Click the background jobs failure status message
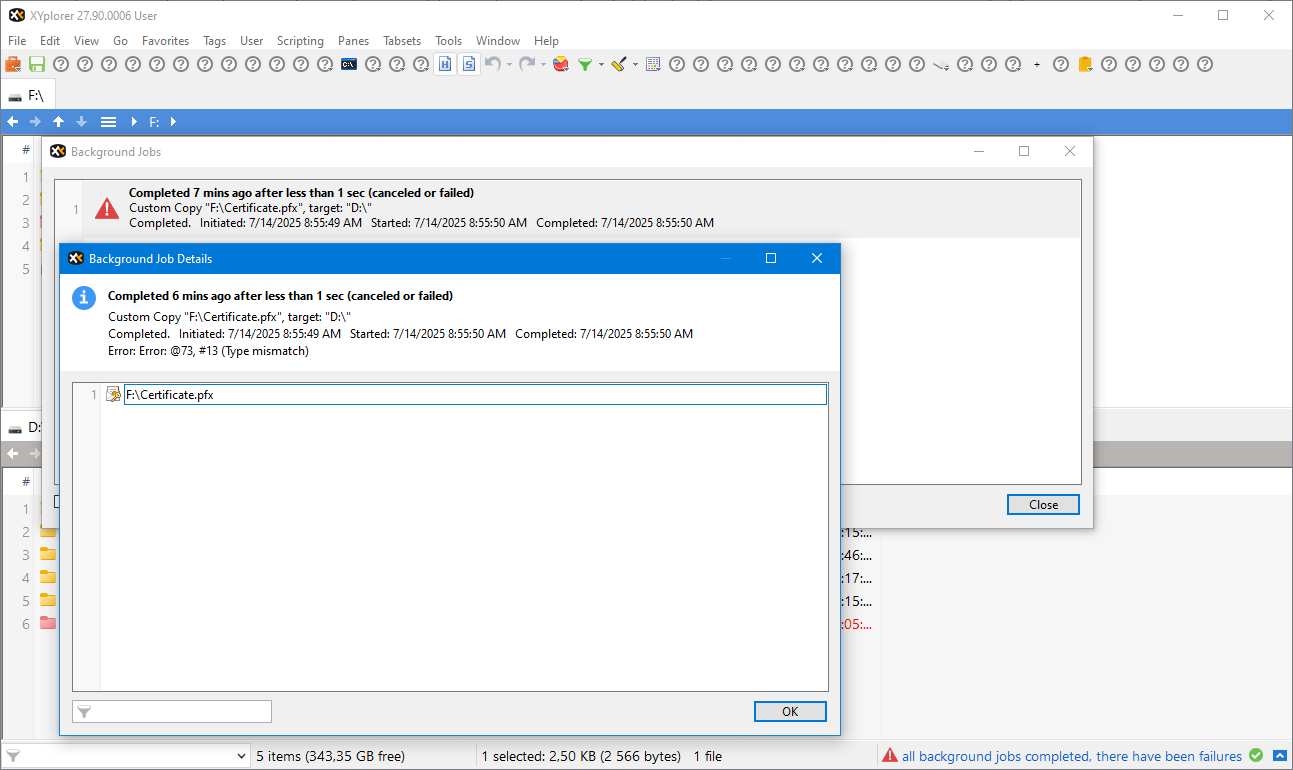Screen dimensions: 1293x770 [1071, 756]
